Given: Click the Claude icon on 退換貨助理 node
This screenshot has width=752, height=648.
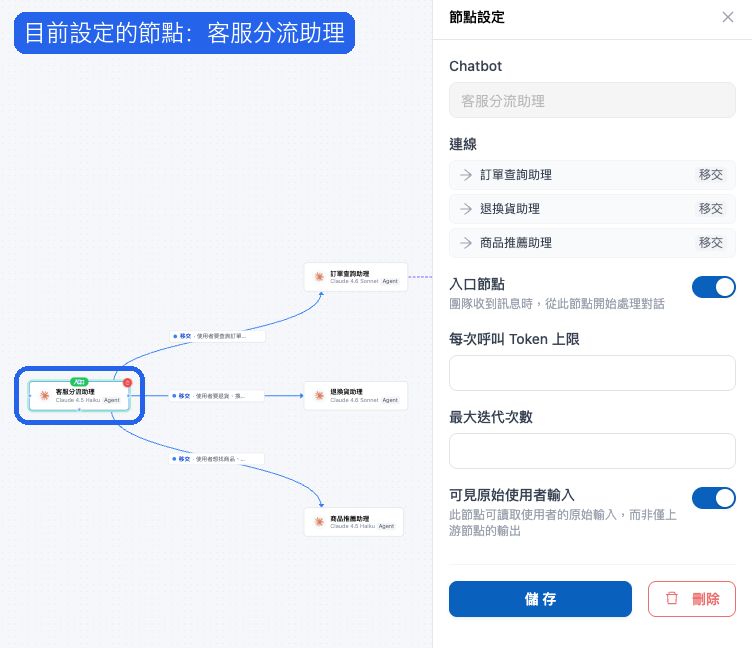Looking at the screenshot, I should [x=319, y=396].
